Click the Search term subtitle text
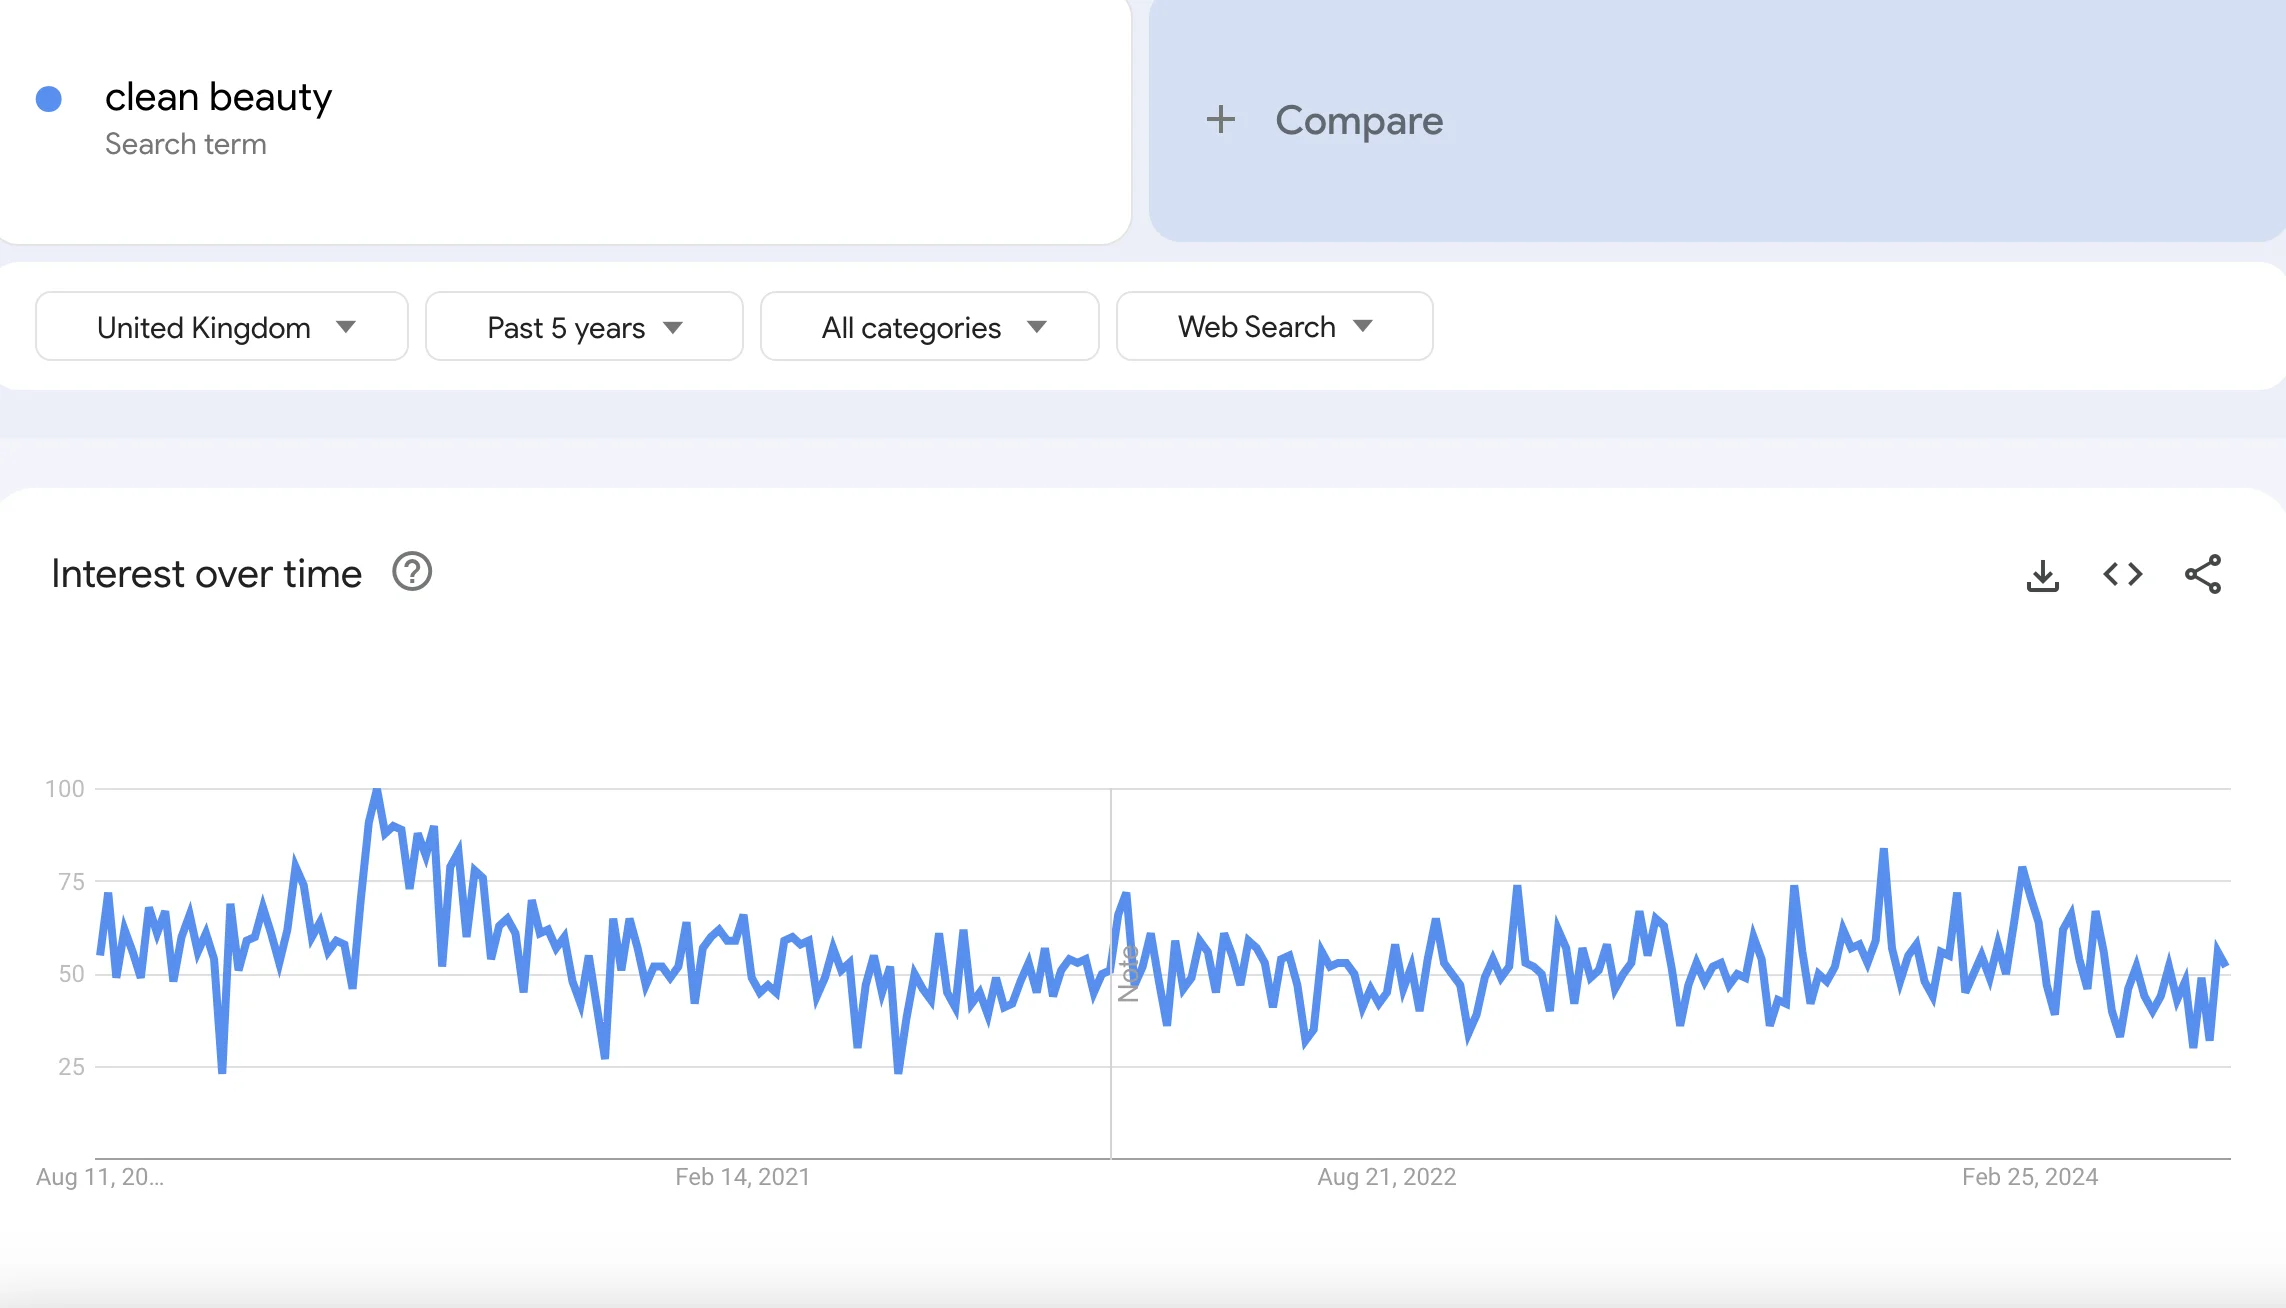 pyautogui.click(x=186, y=144)
